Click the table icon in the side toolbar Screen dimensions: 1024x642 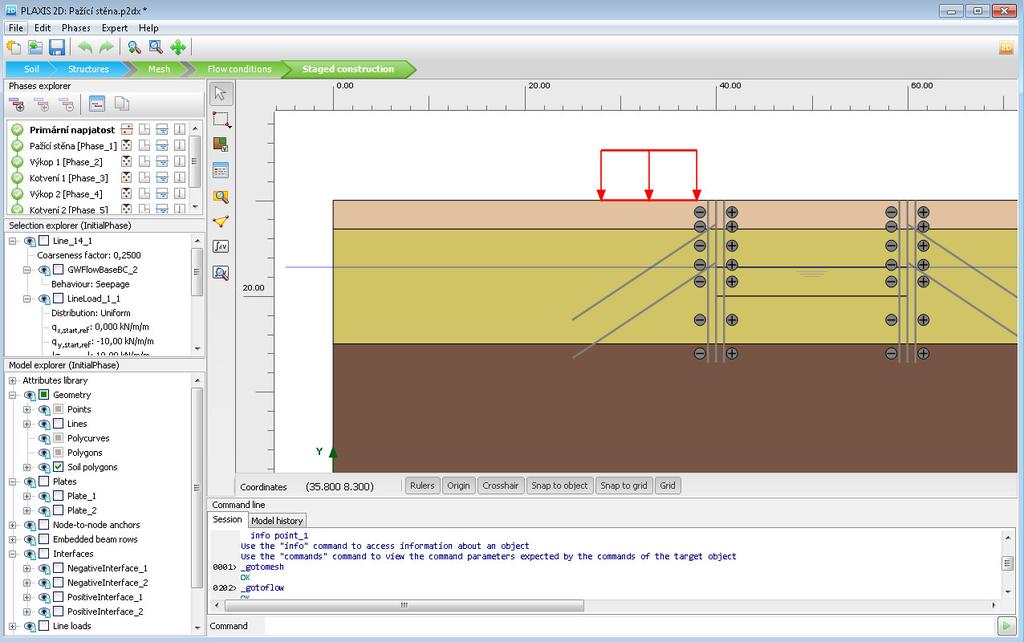221,170
